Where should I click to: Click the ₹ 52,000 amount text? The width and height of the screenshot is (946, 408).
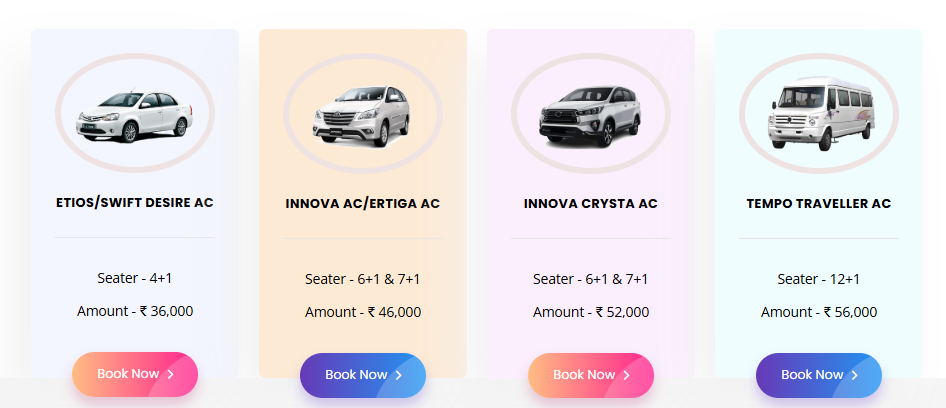tap(622, 313)
